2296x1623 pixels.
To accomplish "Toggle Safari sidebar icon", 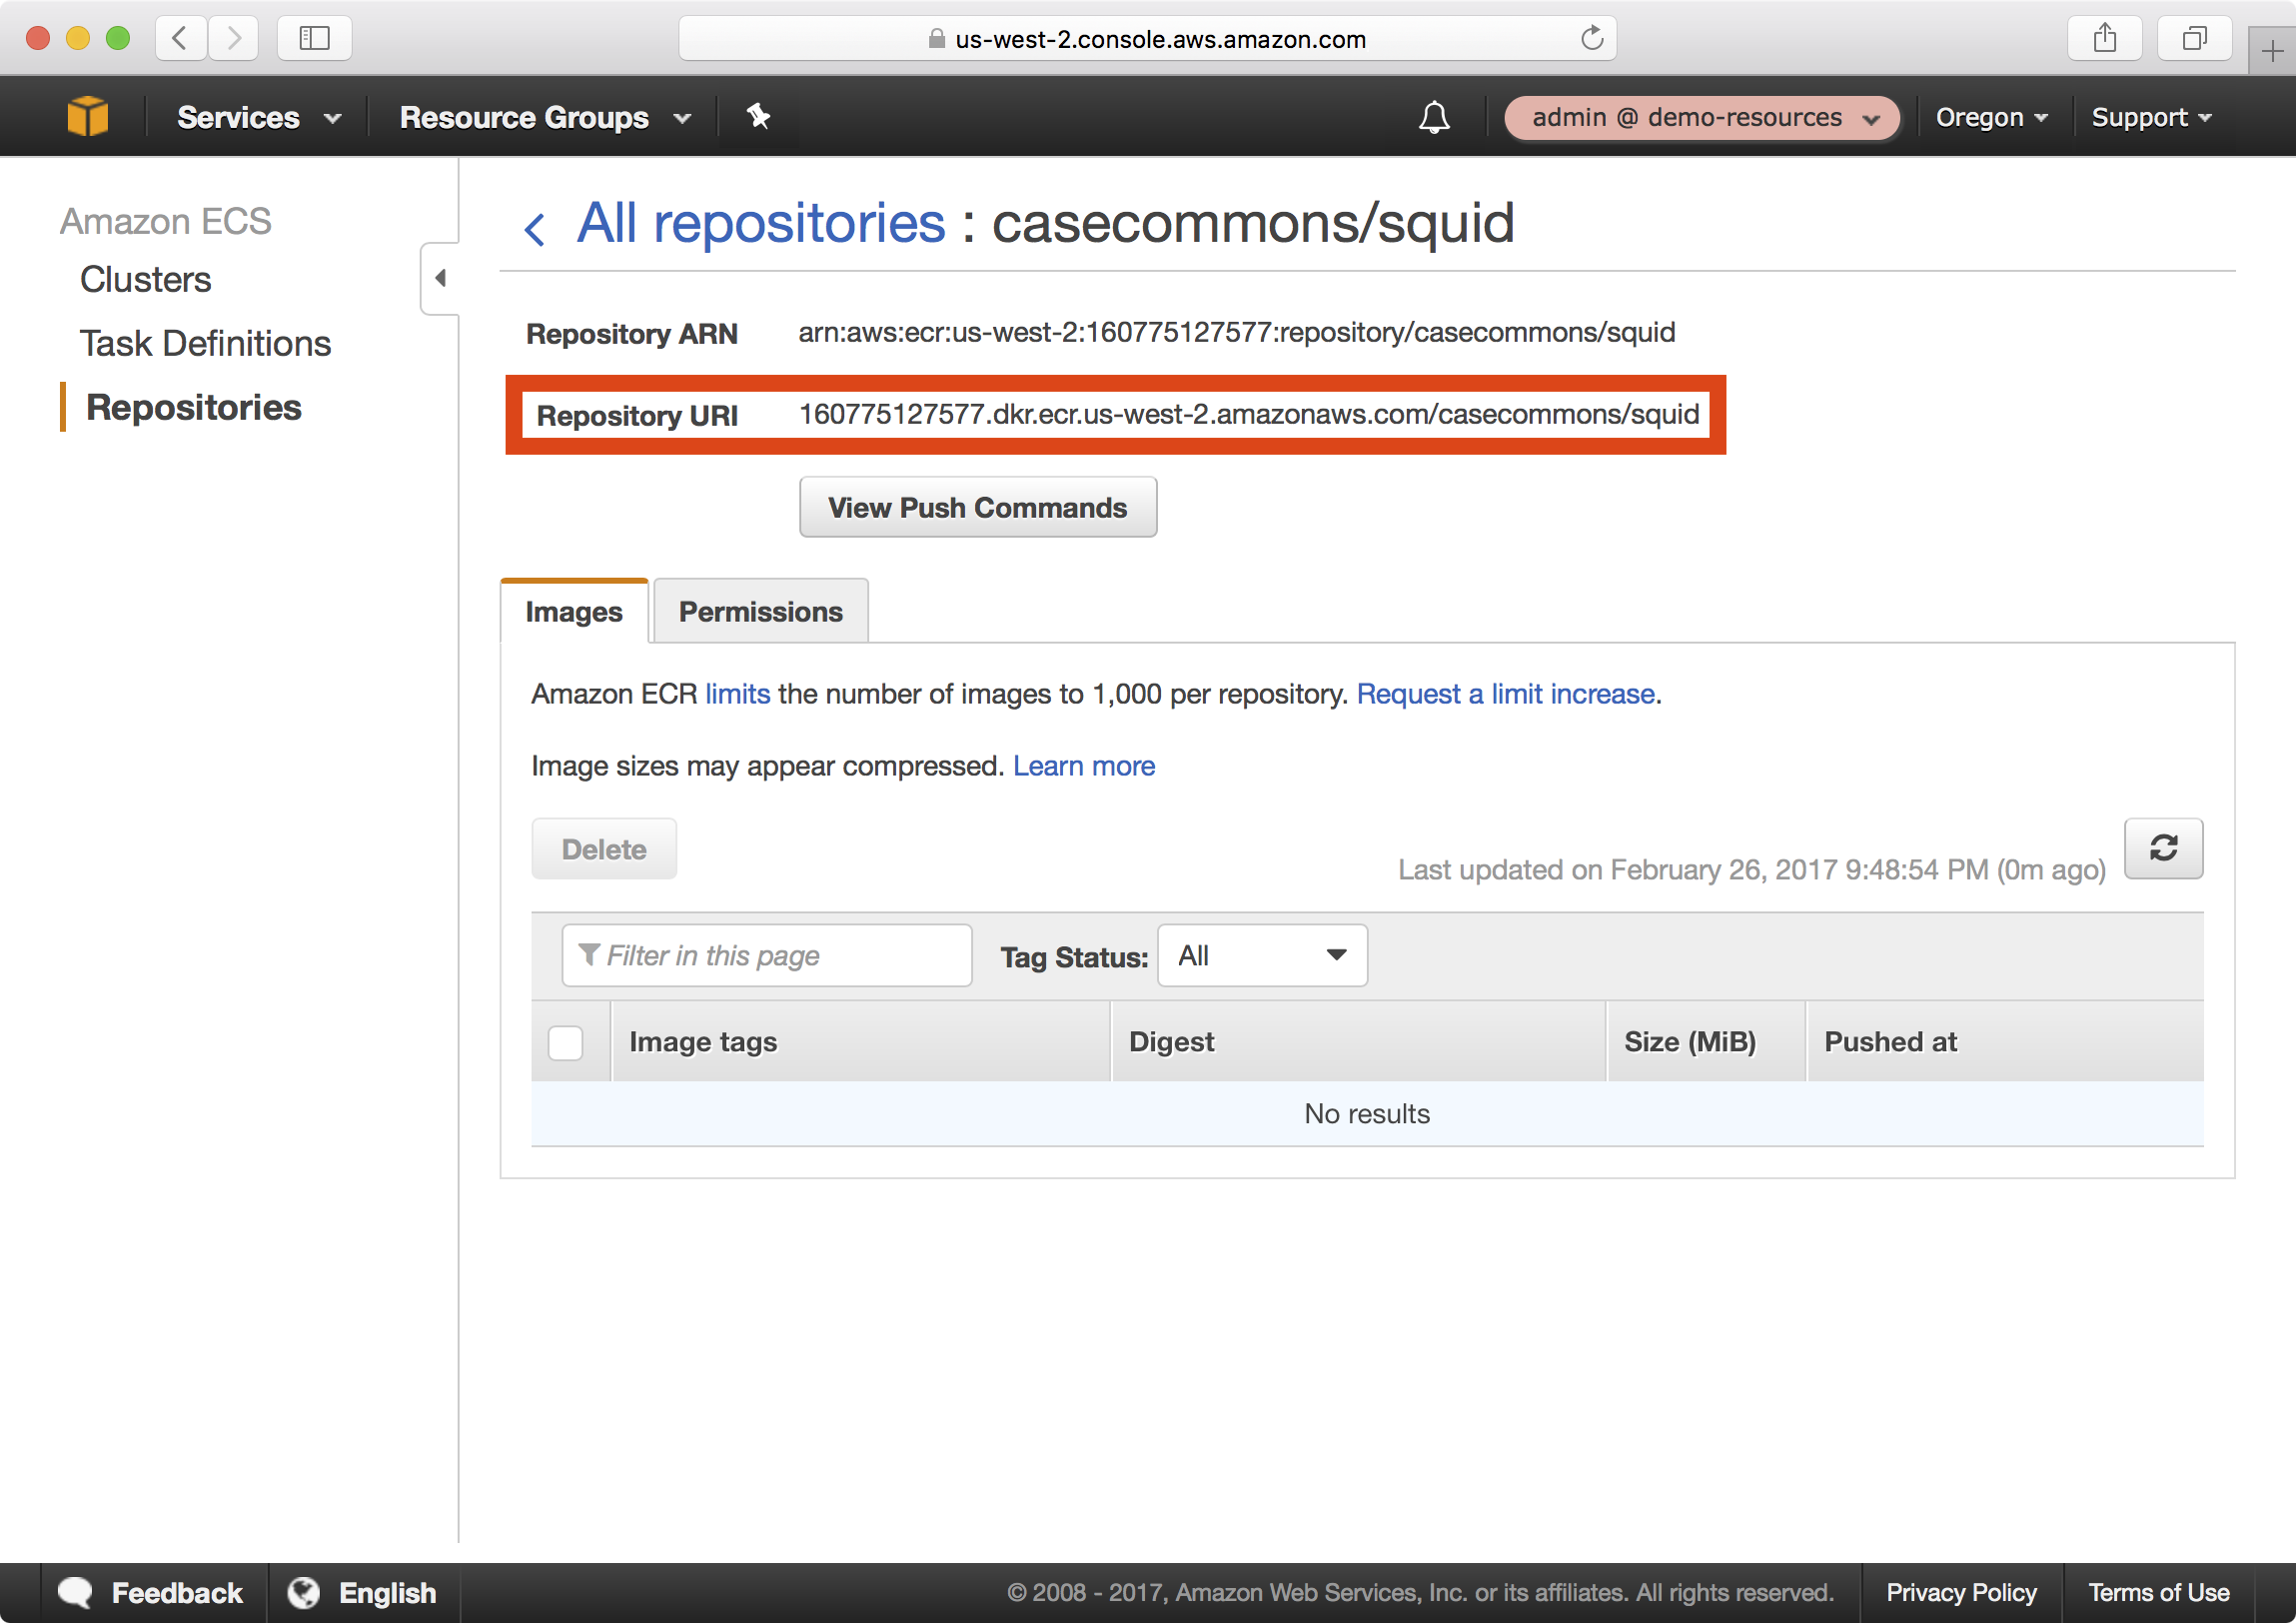I will 314,39.
